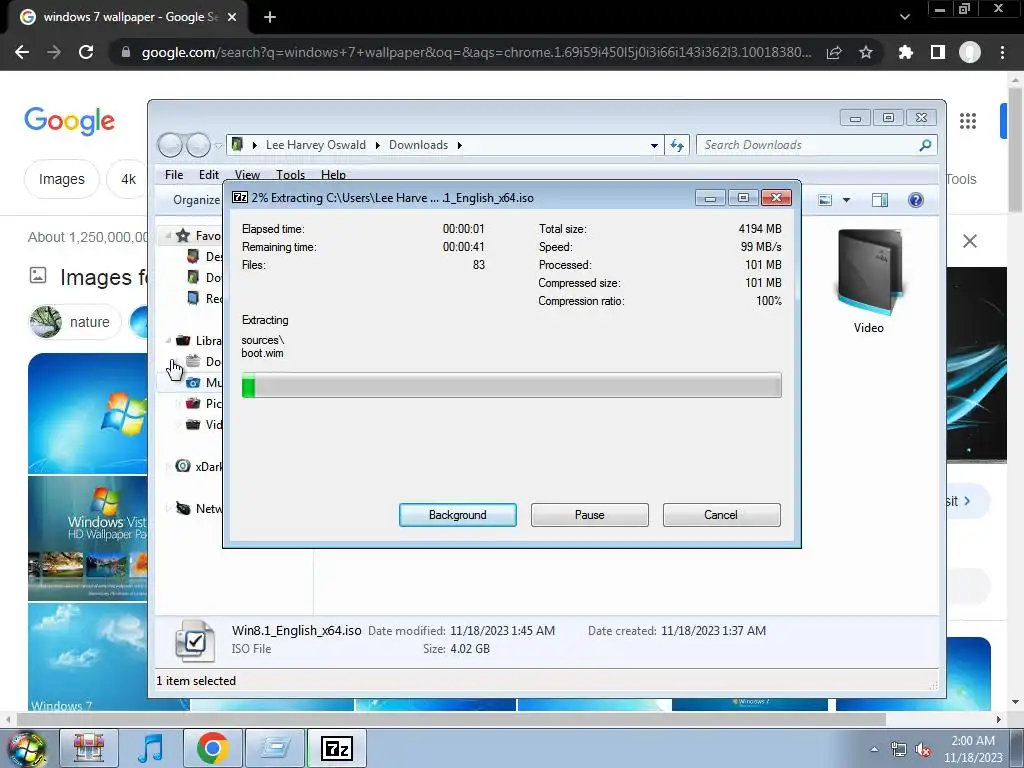The width and height of the screenshot is (1024, 768).
Task: Expand the arrow after Lee Harvey Oswald
Action: point(377,145)
